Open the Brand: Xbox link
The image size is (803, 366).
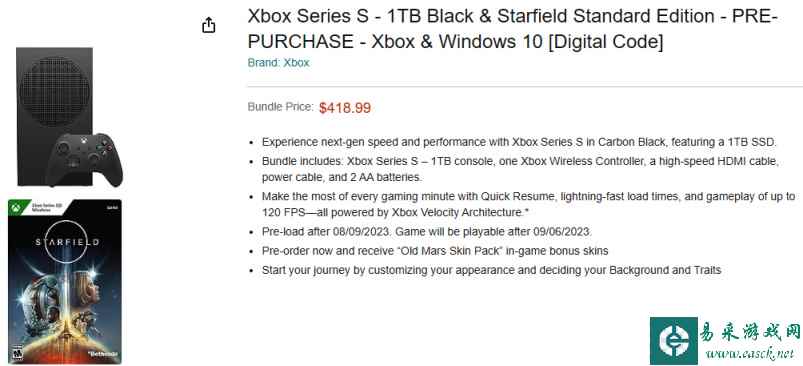279,63
